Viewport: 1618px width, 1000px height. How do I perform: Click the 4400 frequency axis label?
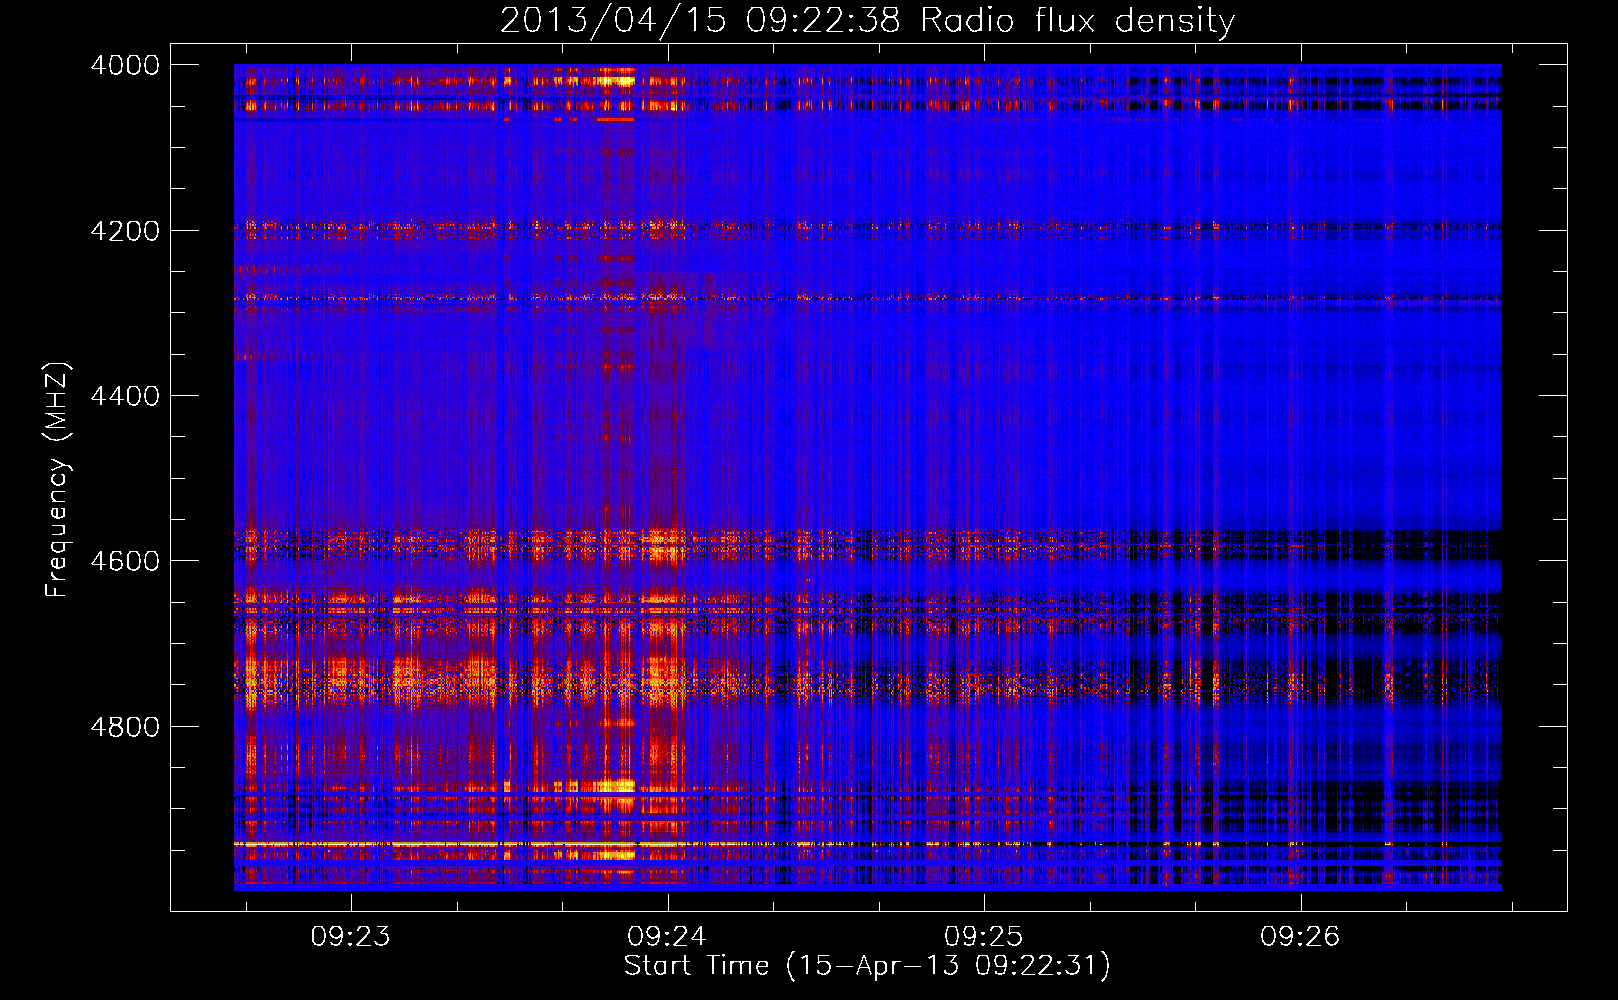click(125, 396)
